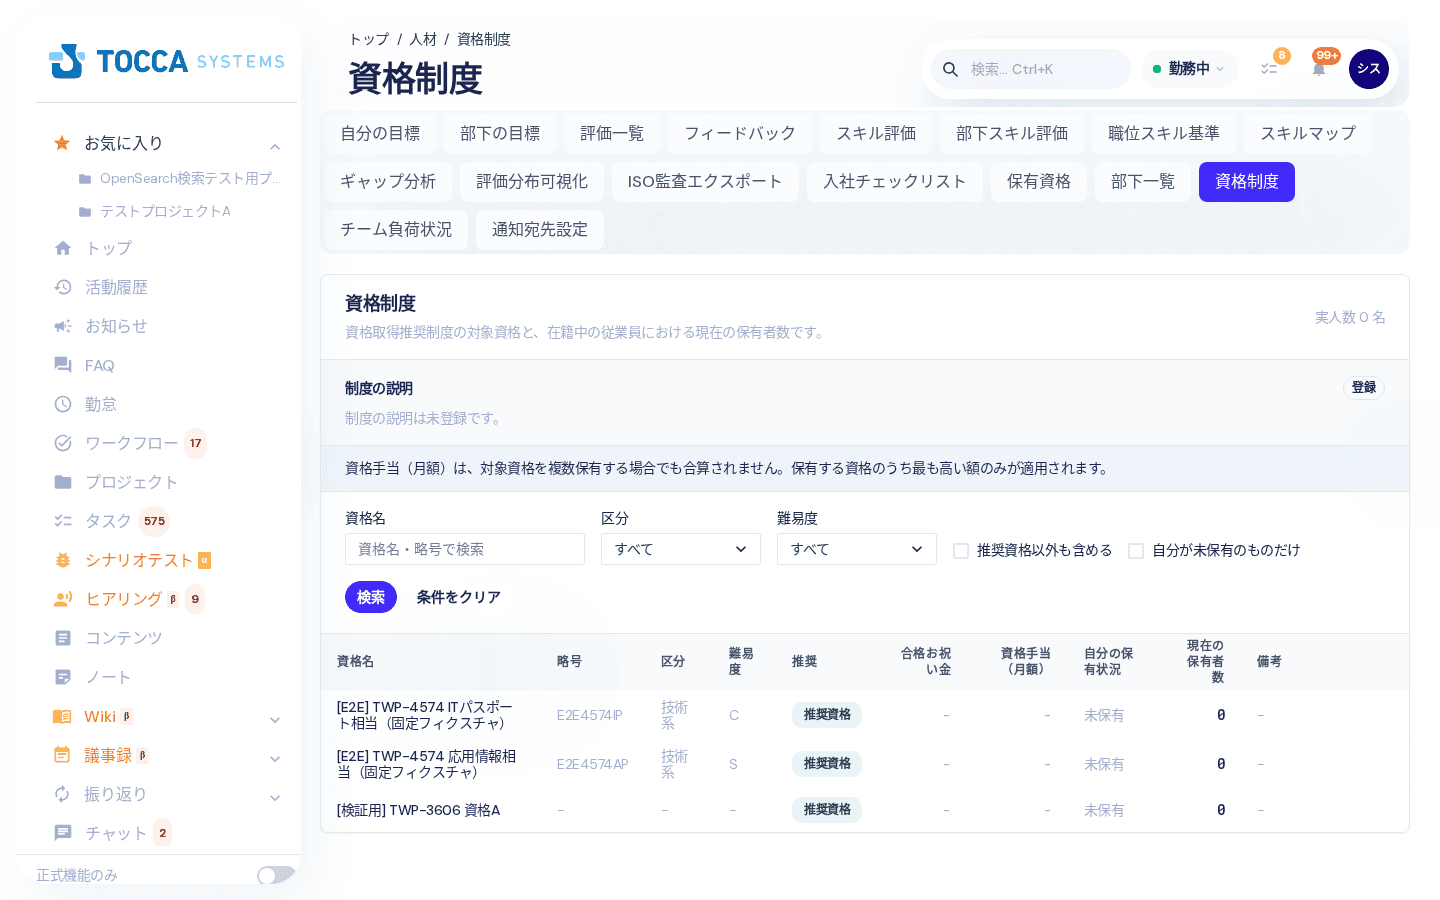Switch to 自分の目標 tab

(380, 134)
